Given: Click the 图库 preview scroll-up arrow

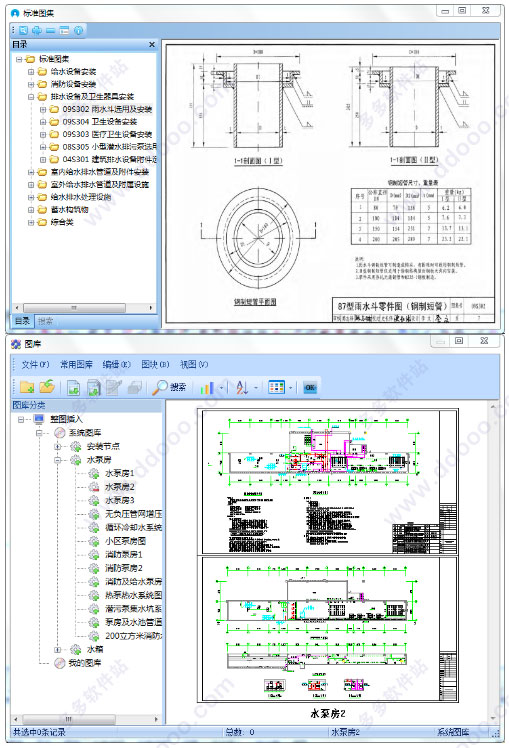Looking at the screenshot, I should click(493, 406).
